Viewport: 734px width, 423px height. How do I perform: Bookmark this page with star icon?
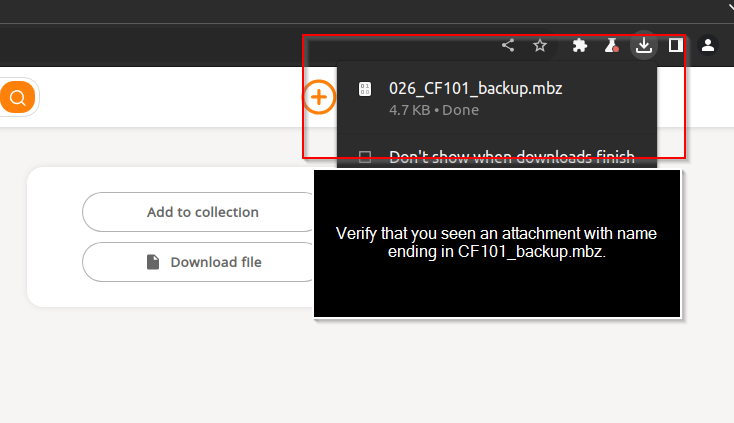pos(540,45)
